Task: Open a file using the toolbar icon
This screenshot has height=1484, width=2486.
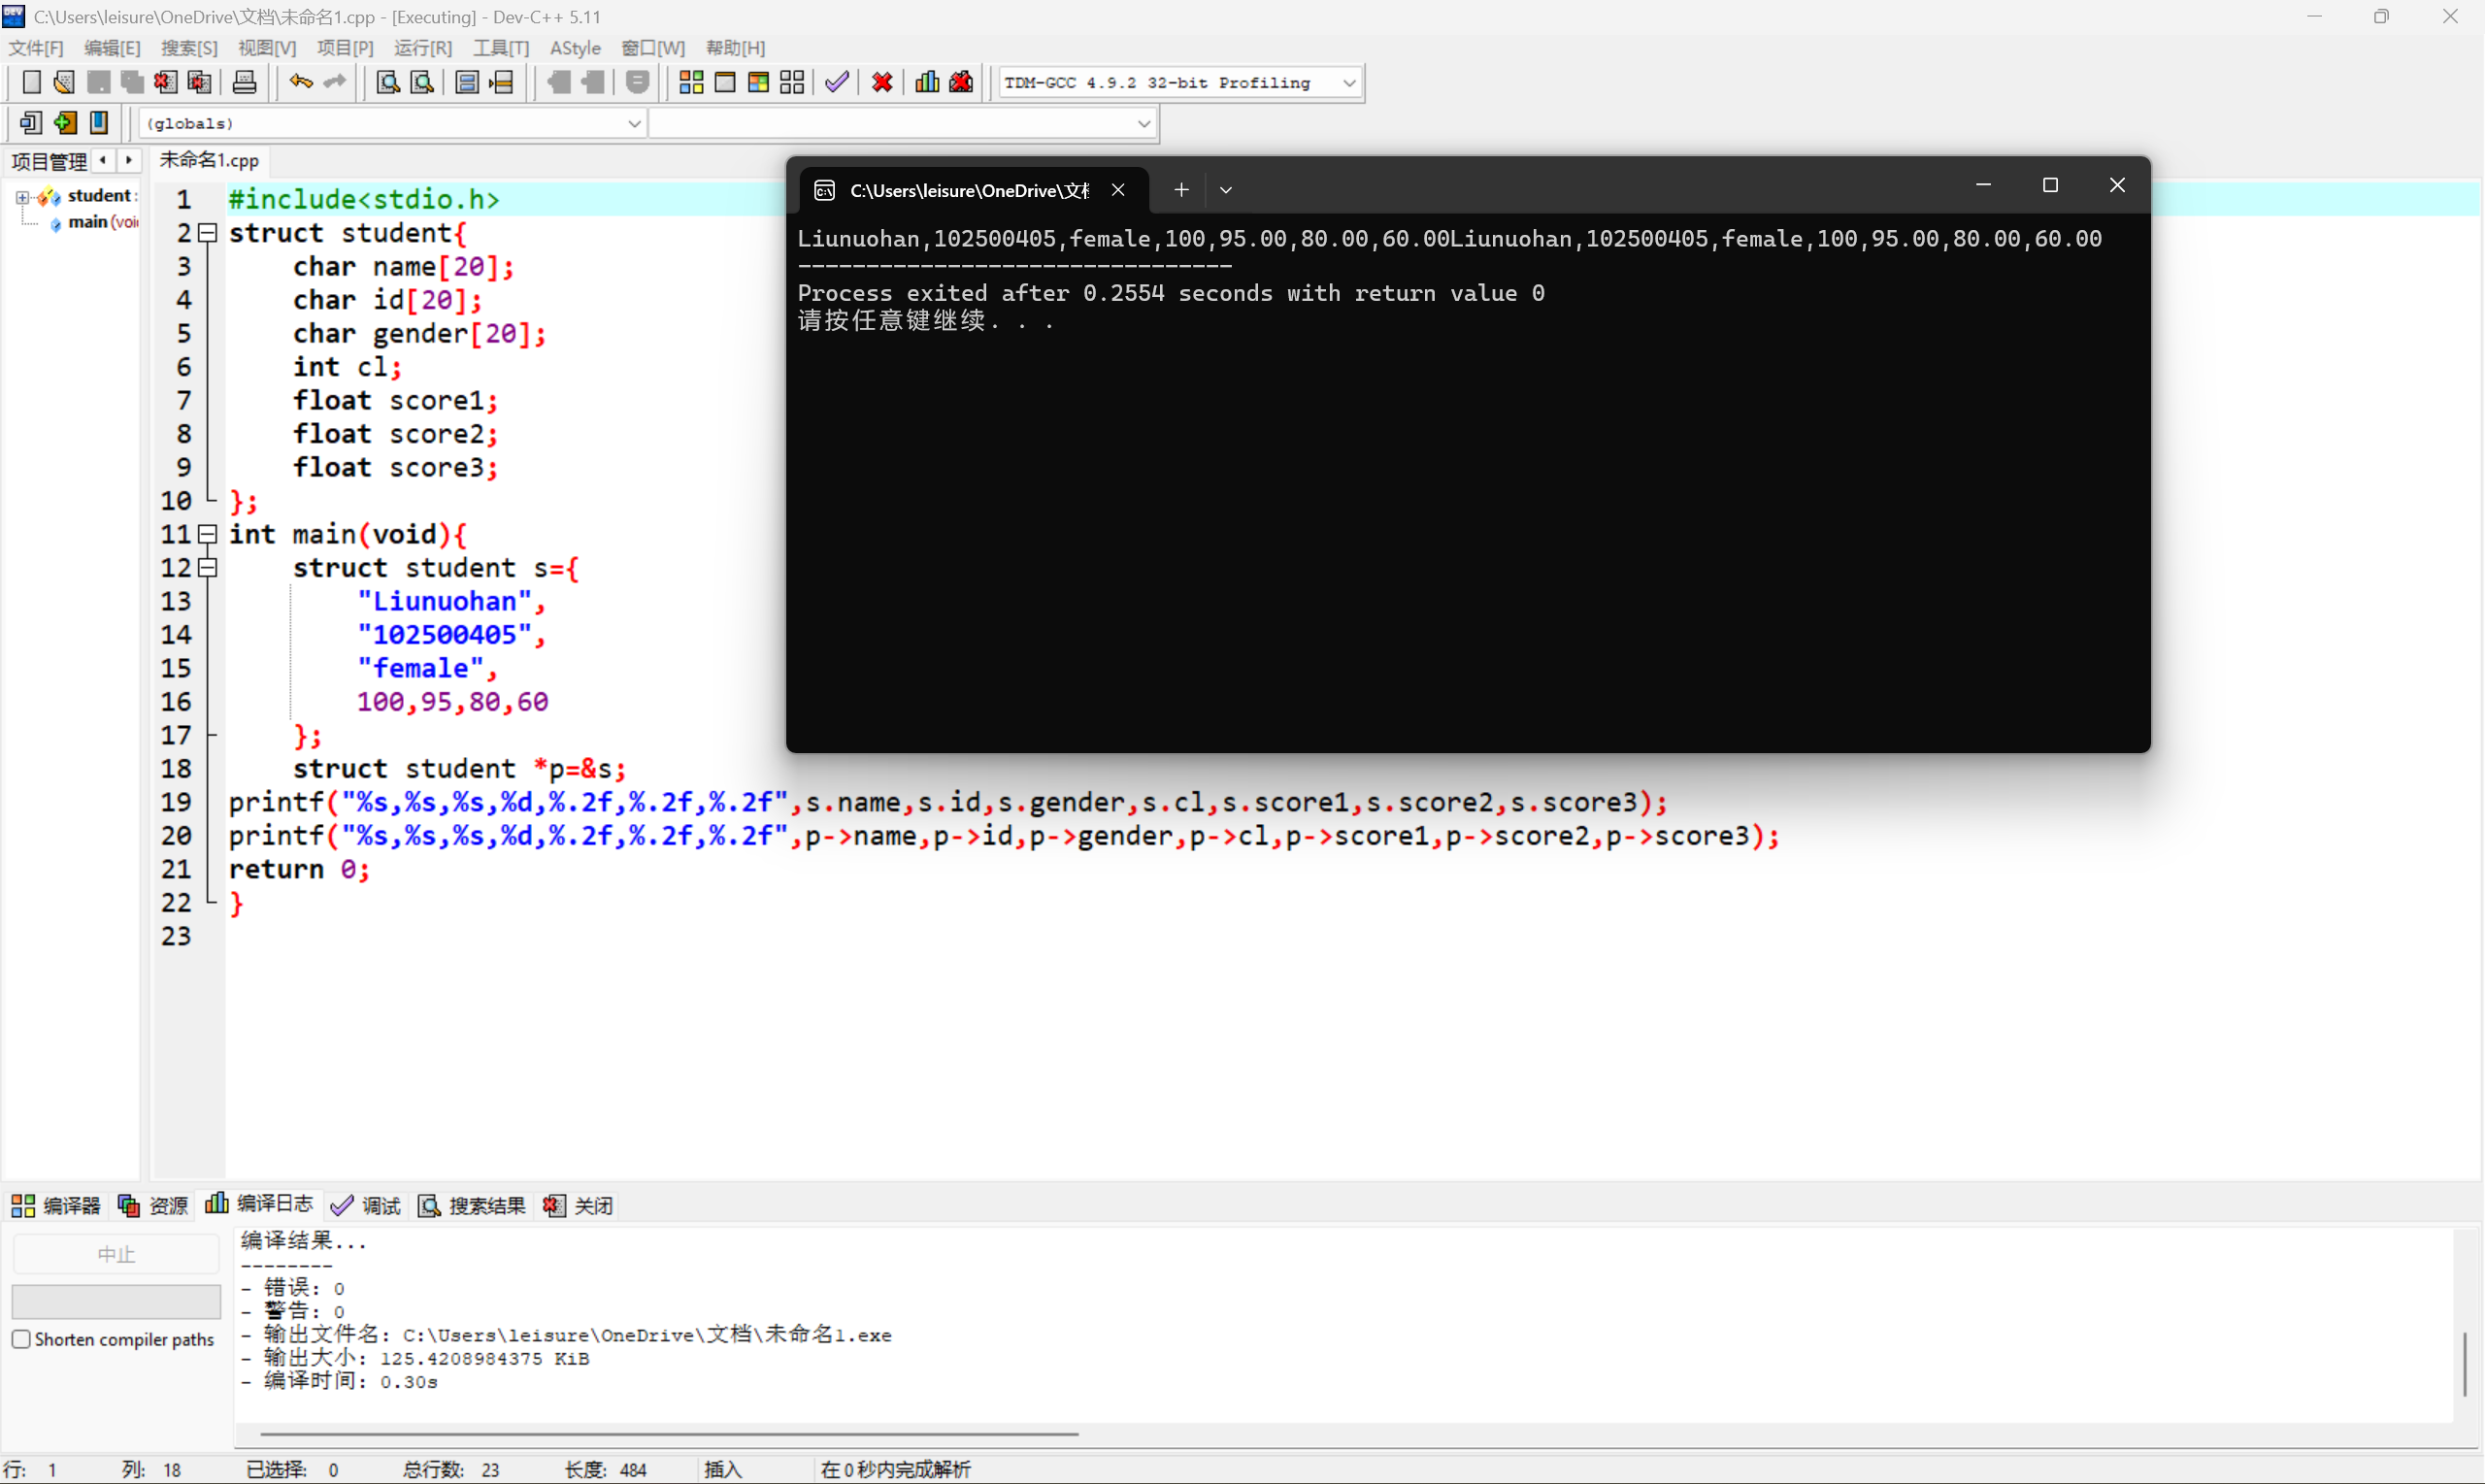Action: [63, 82]
